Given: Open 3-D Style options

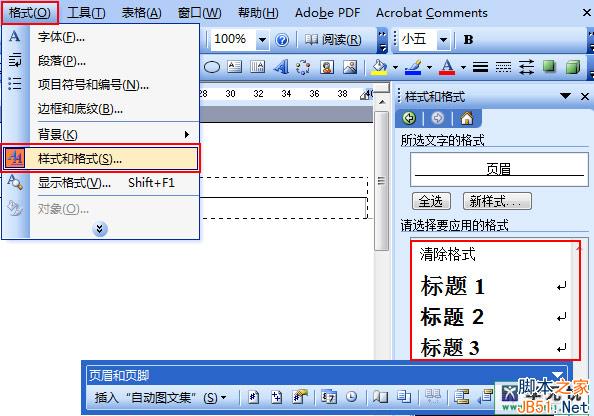Looking at the screenshot, I should pos(573,67).
